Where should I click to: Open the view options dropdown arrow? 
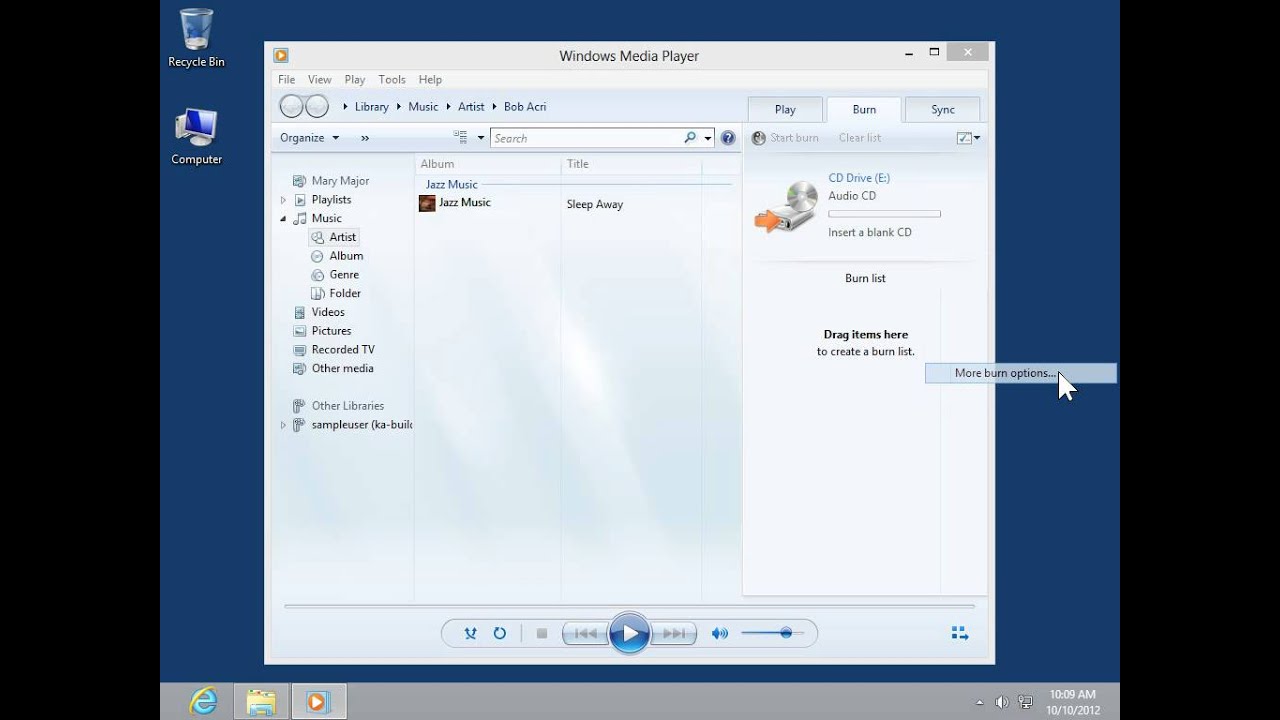coord(481,138)
